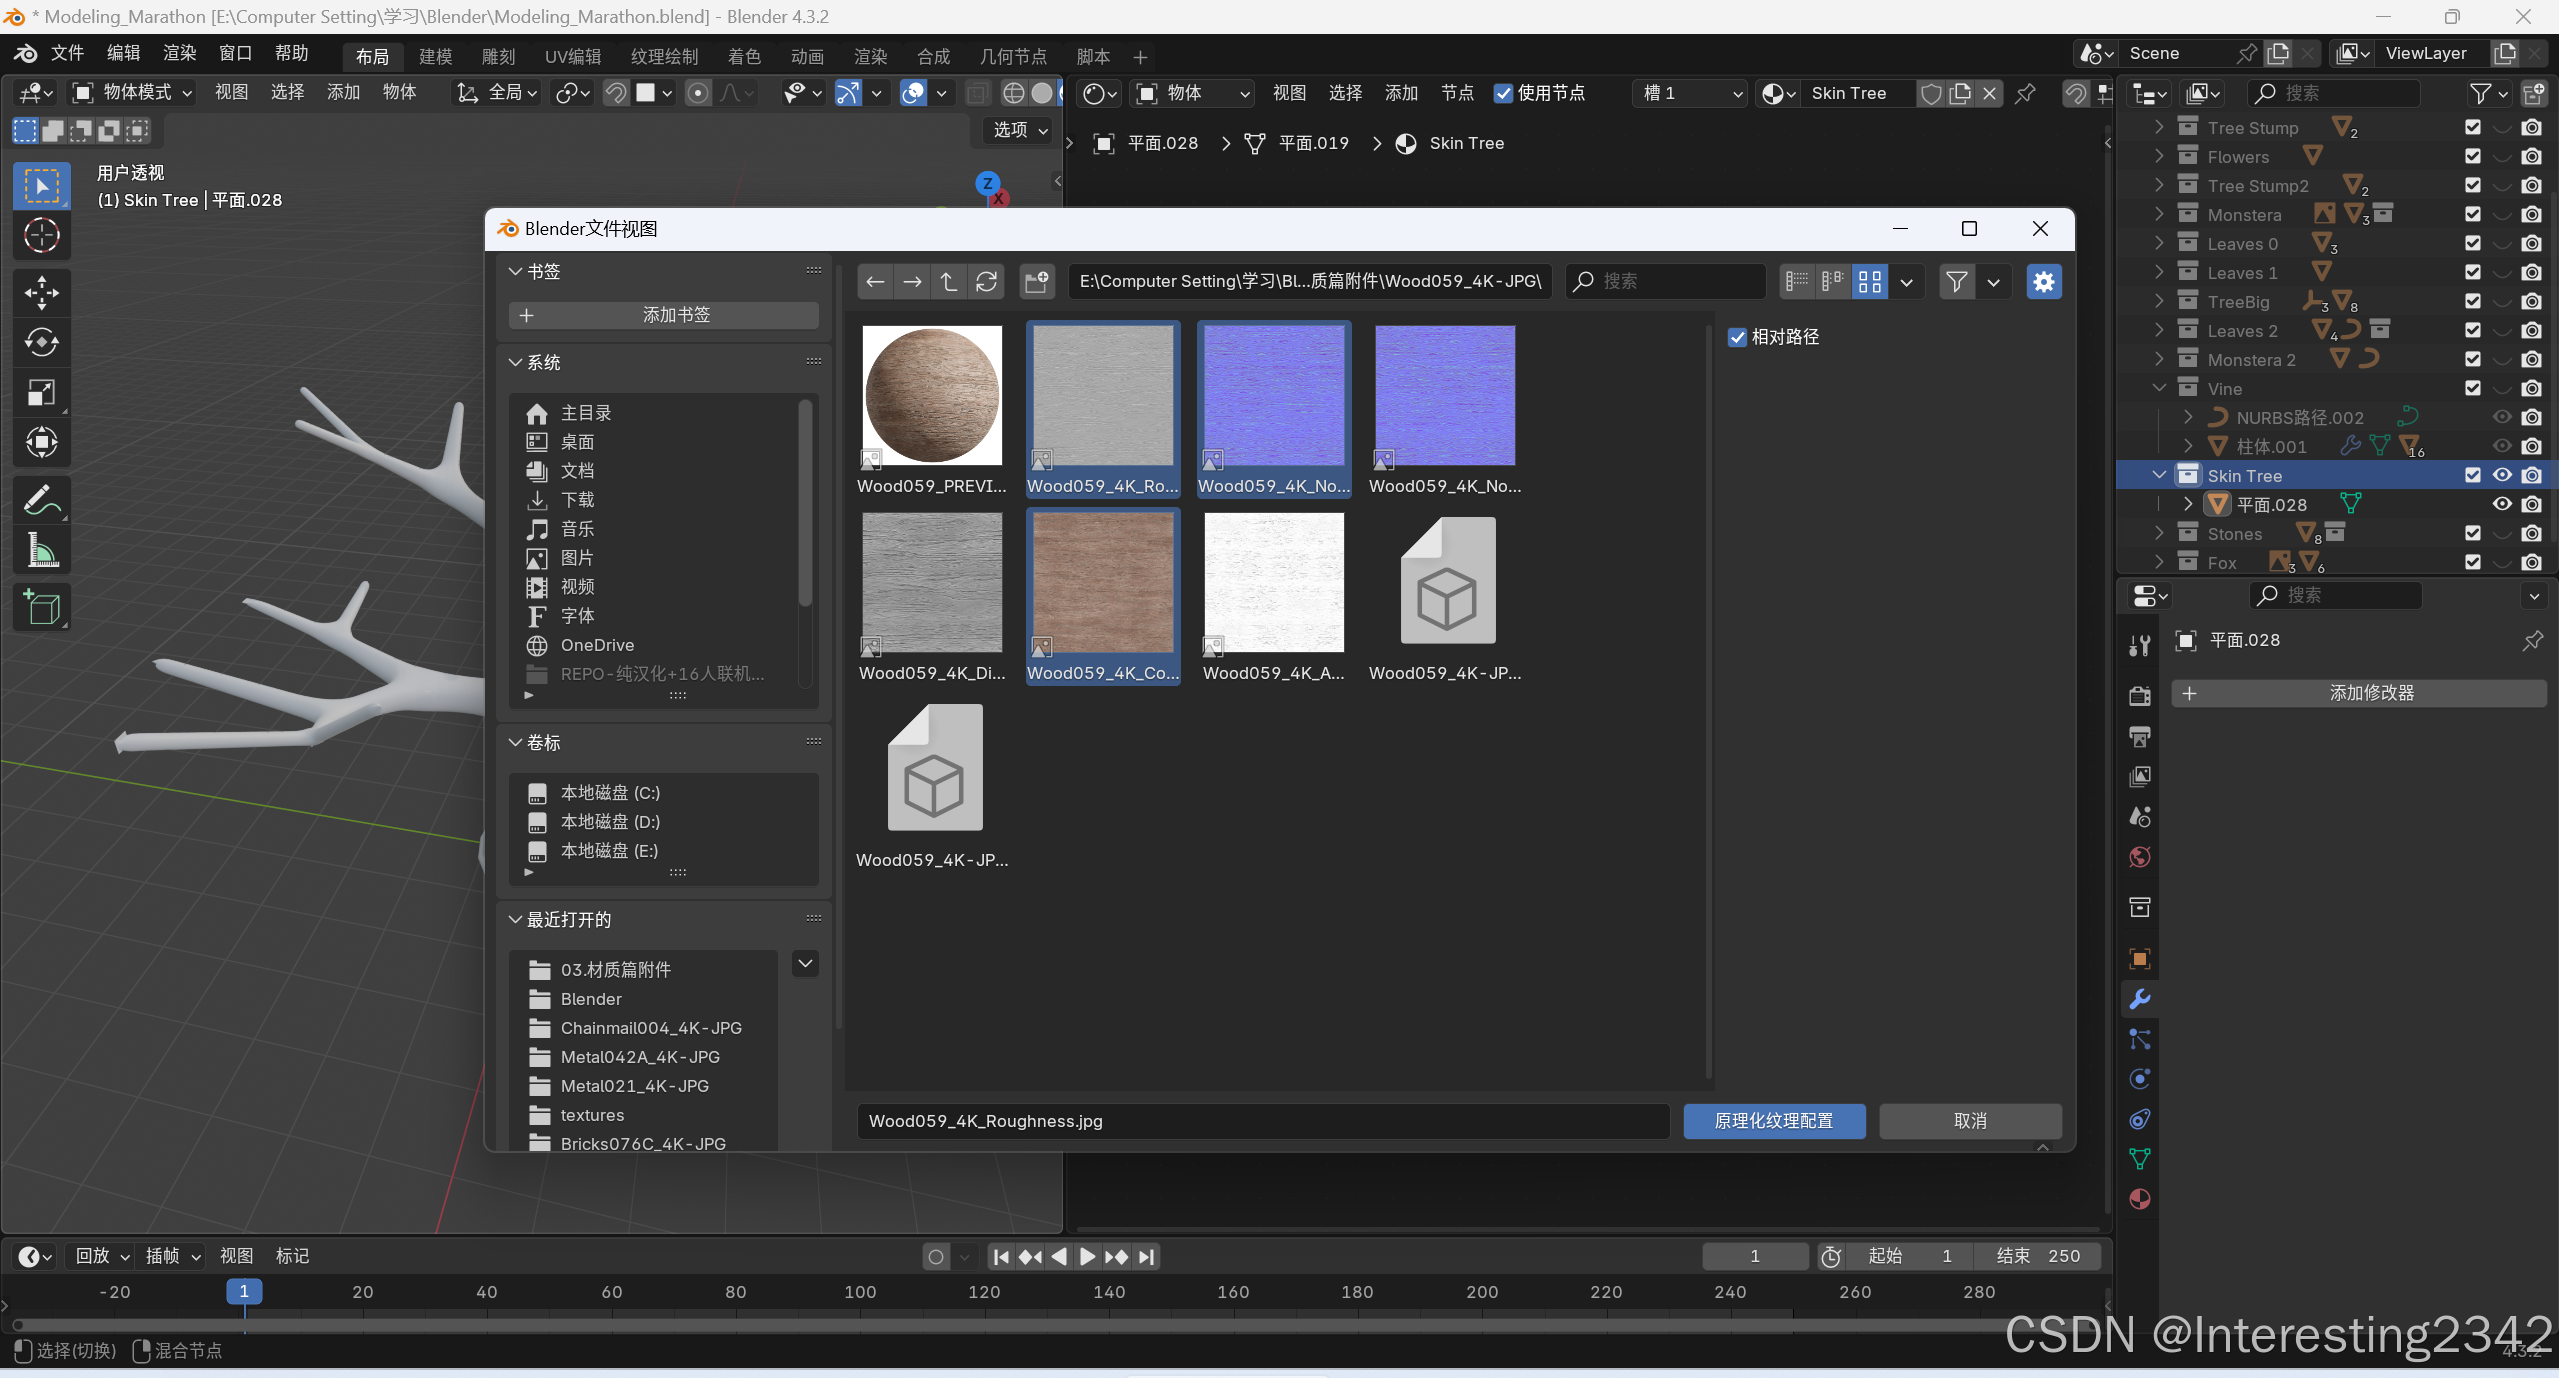
Task: Toggle the file browser options gear
Action: [x=2043, y=282]
